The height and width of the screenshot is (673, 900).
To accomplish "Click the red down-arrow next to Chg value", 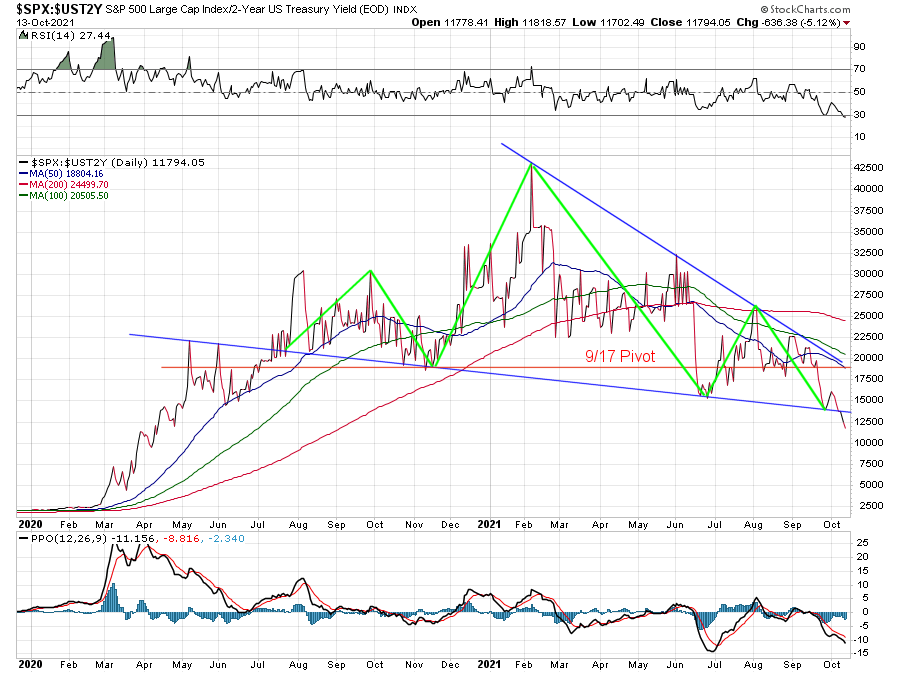I will (847, 23).
